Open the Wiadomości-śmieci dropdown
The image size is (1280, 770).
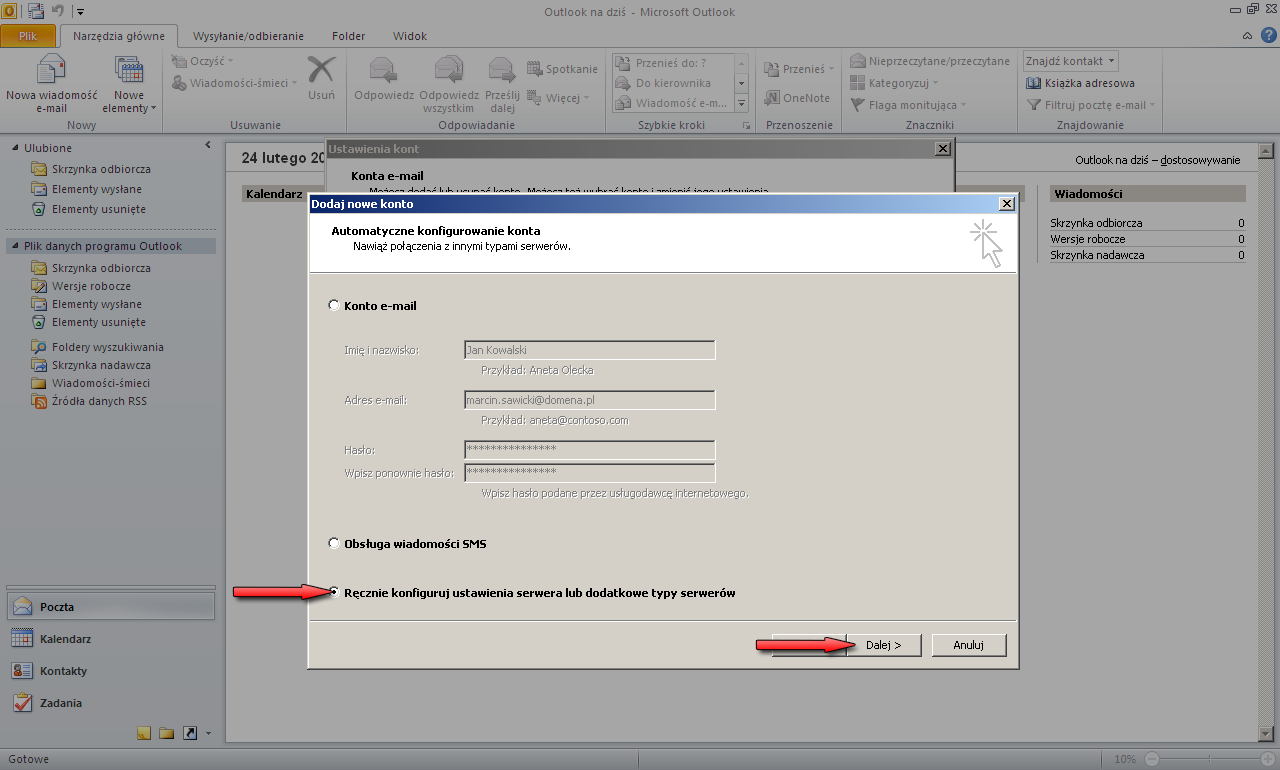click(x=234, y=83)
